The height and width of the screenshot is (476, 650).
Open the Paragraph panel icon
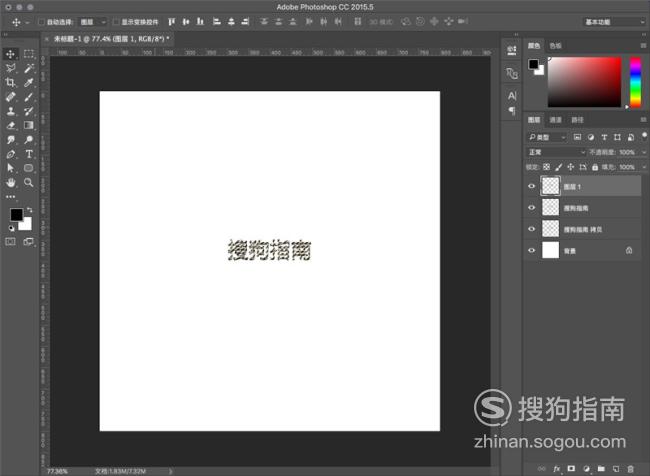point(512,111)
